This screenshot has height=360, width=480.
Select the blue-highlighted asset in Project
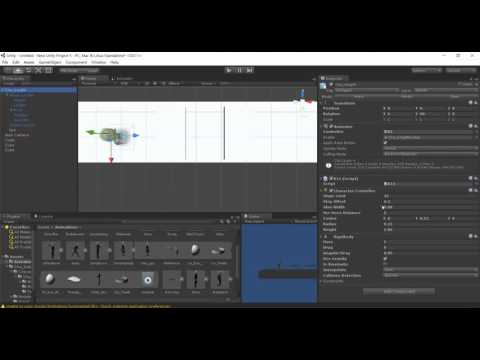148,280
